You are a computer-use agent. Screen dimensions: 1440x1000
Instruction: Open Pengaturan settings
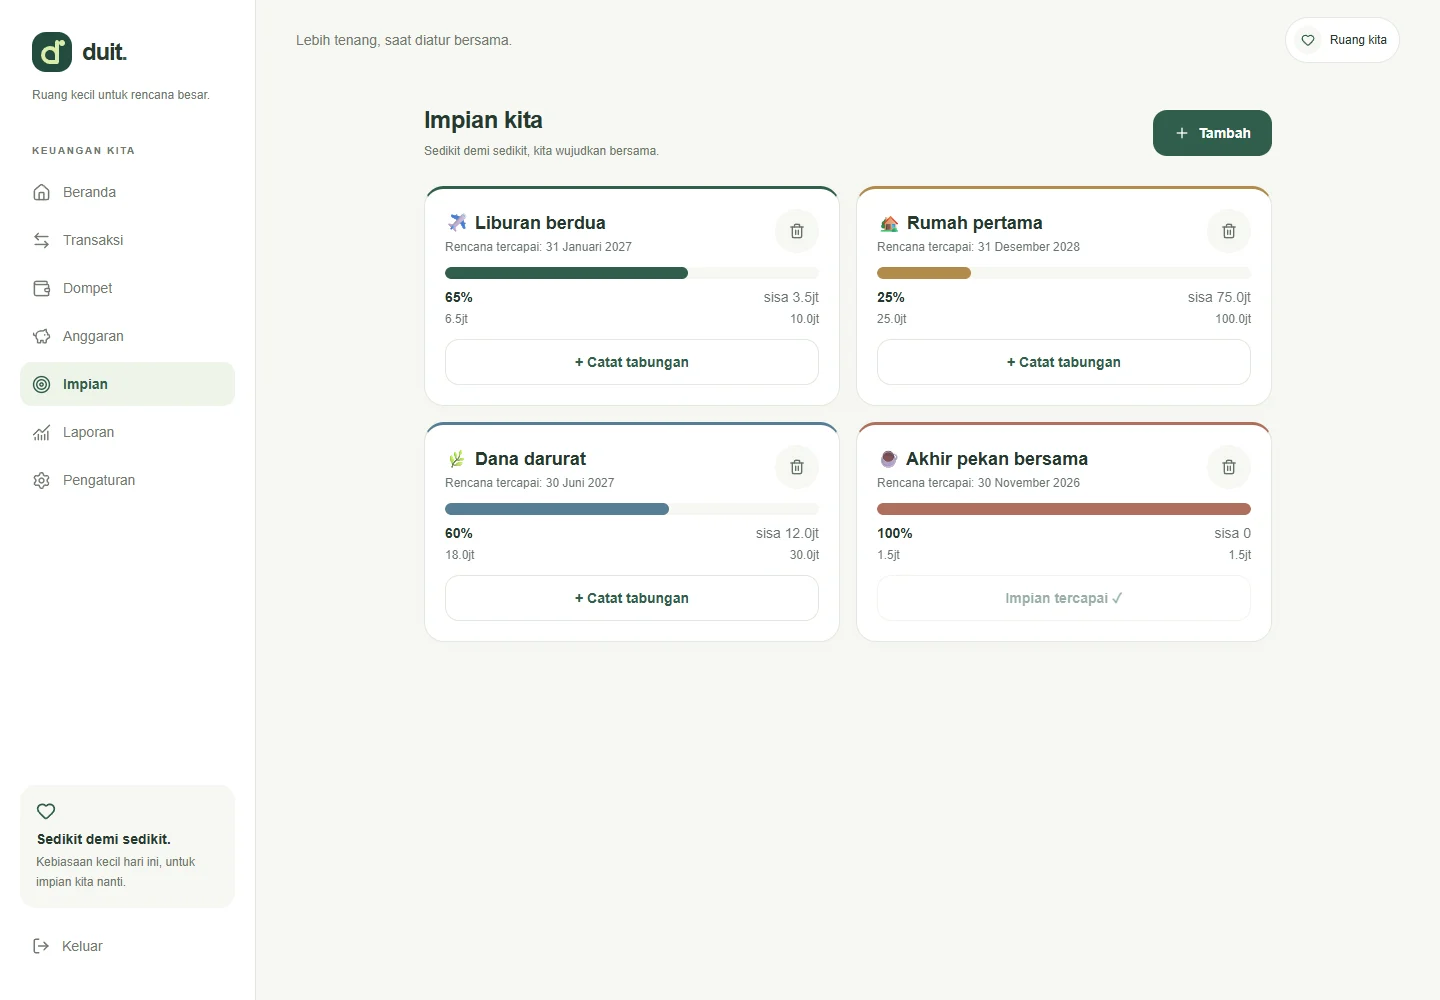coord(127,480)
